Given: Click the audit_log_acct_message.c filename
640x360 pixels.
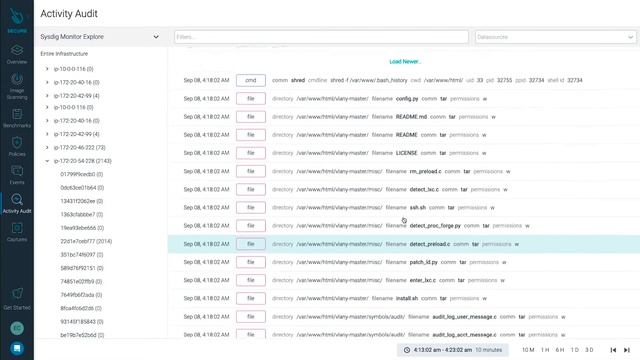Looking at the screenshot, I should [x=464, y=335].
